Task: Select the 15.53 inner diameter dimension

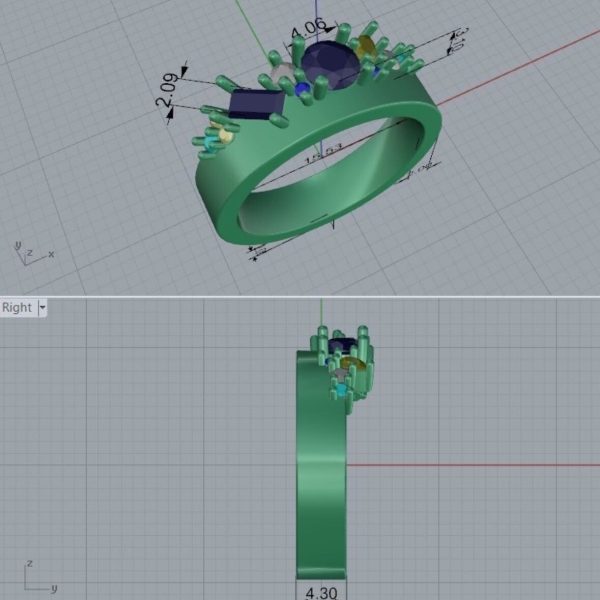Action: [x=326, y=154]
